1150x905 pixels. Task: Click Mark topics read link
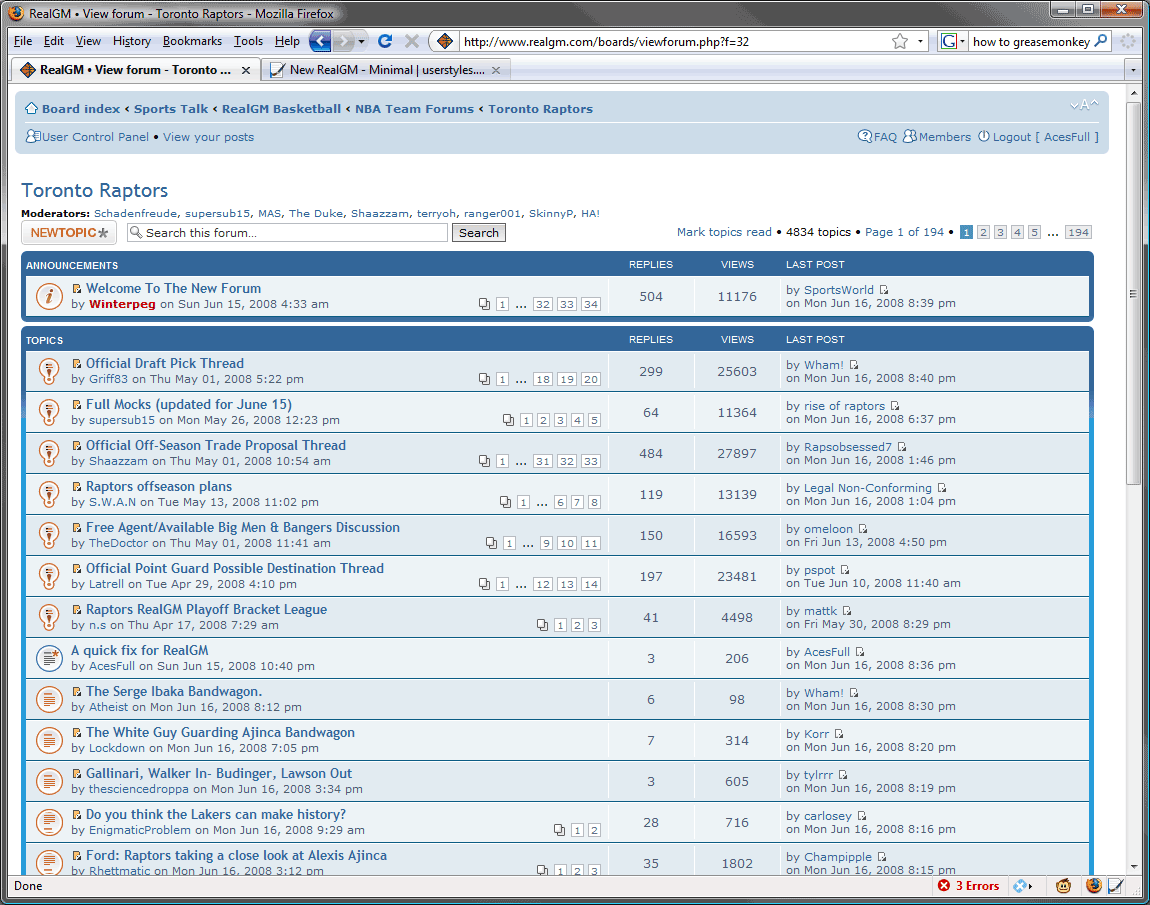point(724,232)
